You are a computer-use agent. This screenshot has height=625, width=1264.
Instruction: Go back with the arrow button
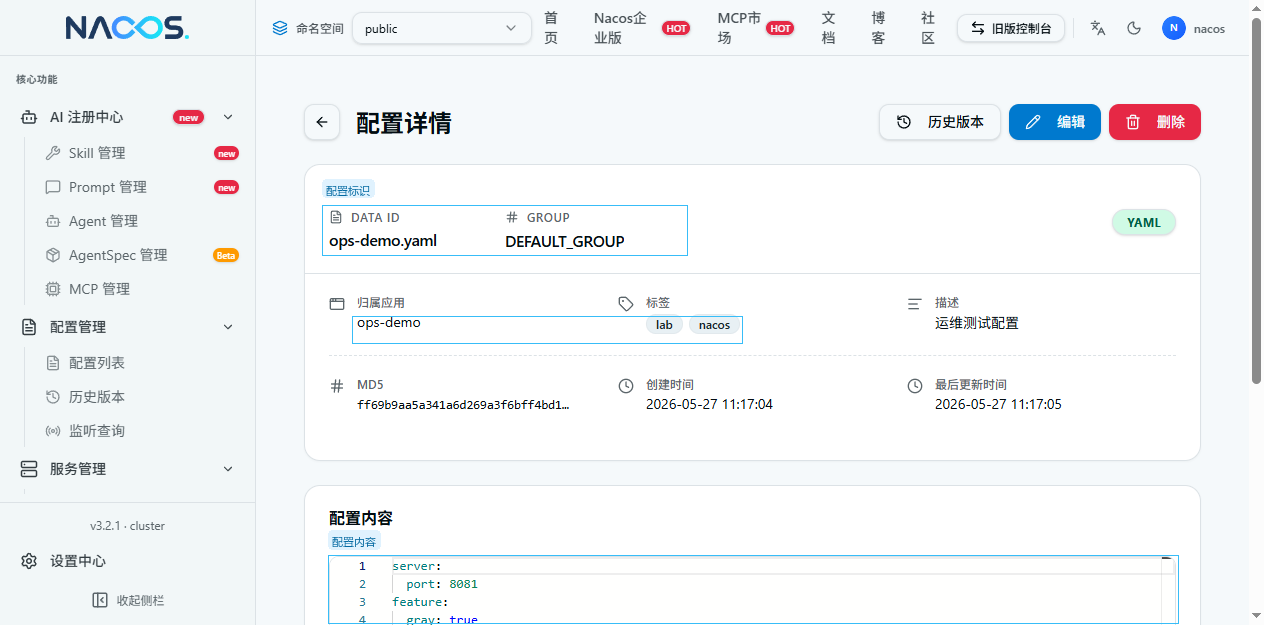(322, 122)
